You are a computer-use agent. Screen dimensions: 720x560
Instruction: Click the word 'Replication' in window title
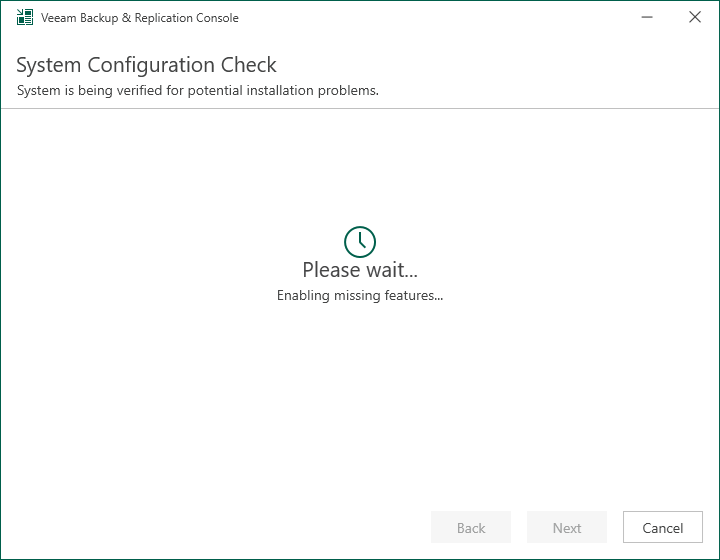(x=163, y=18)
